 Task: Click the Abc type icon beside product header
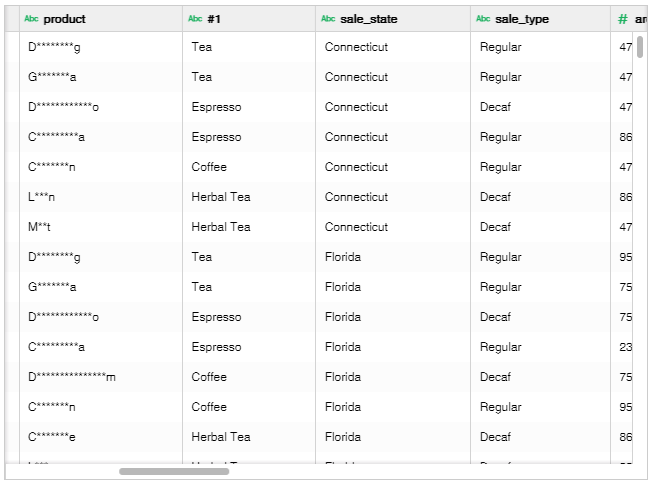click(x=31, y=19)
